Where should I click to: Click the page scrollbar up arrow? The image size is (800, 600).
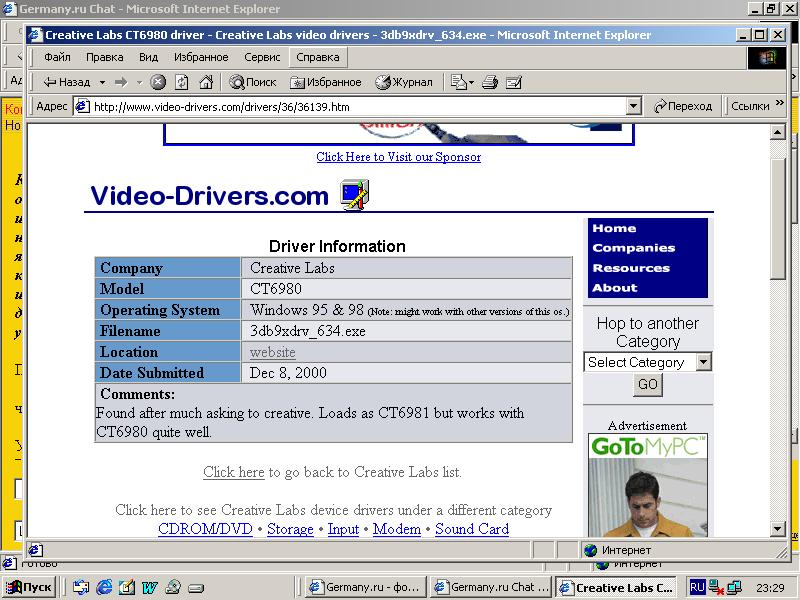point(777,133)
